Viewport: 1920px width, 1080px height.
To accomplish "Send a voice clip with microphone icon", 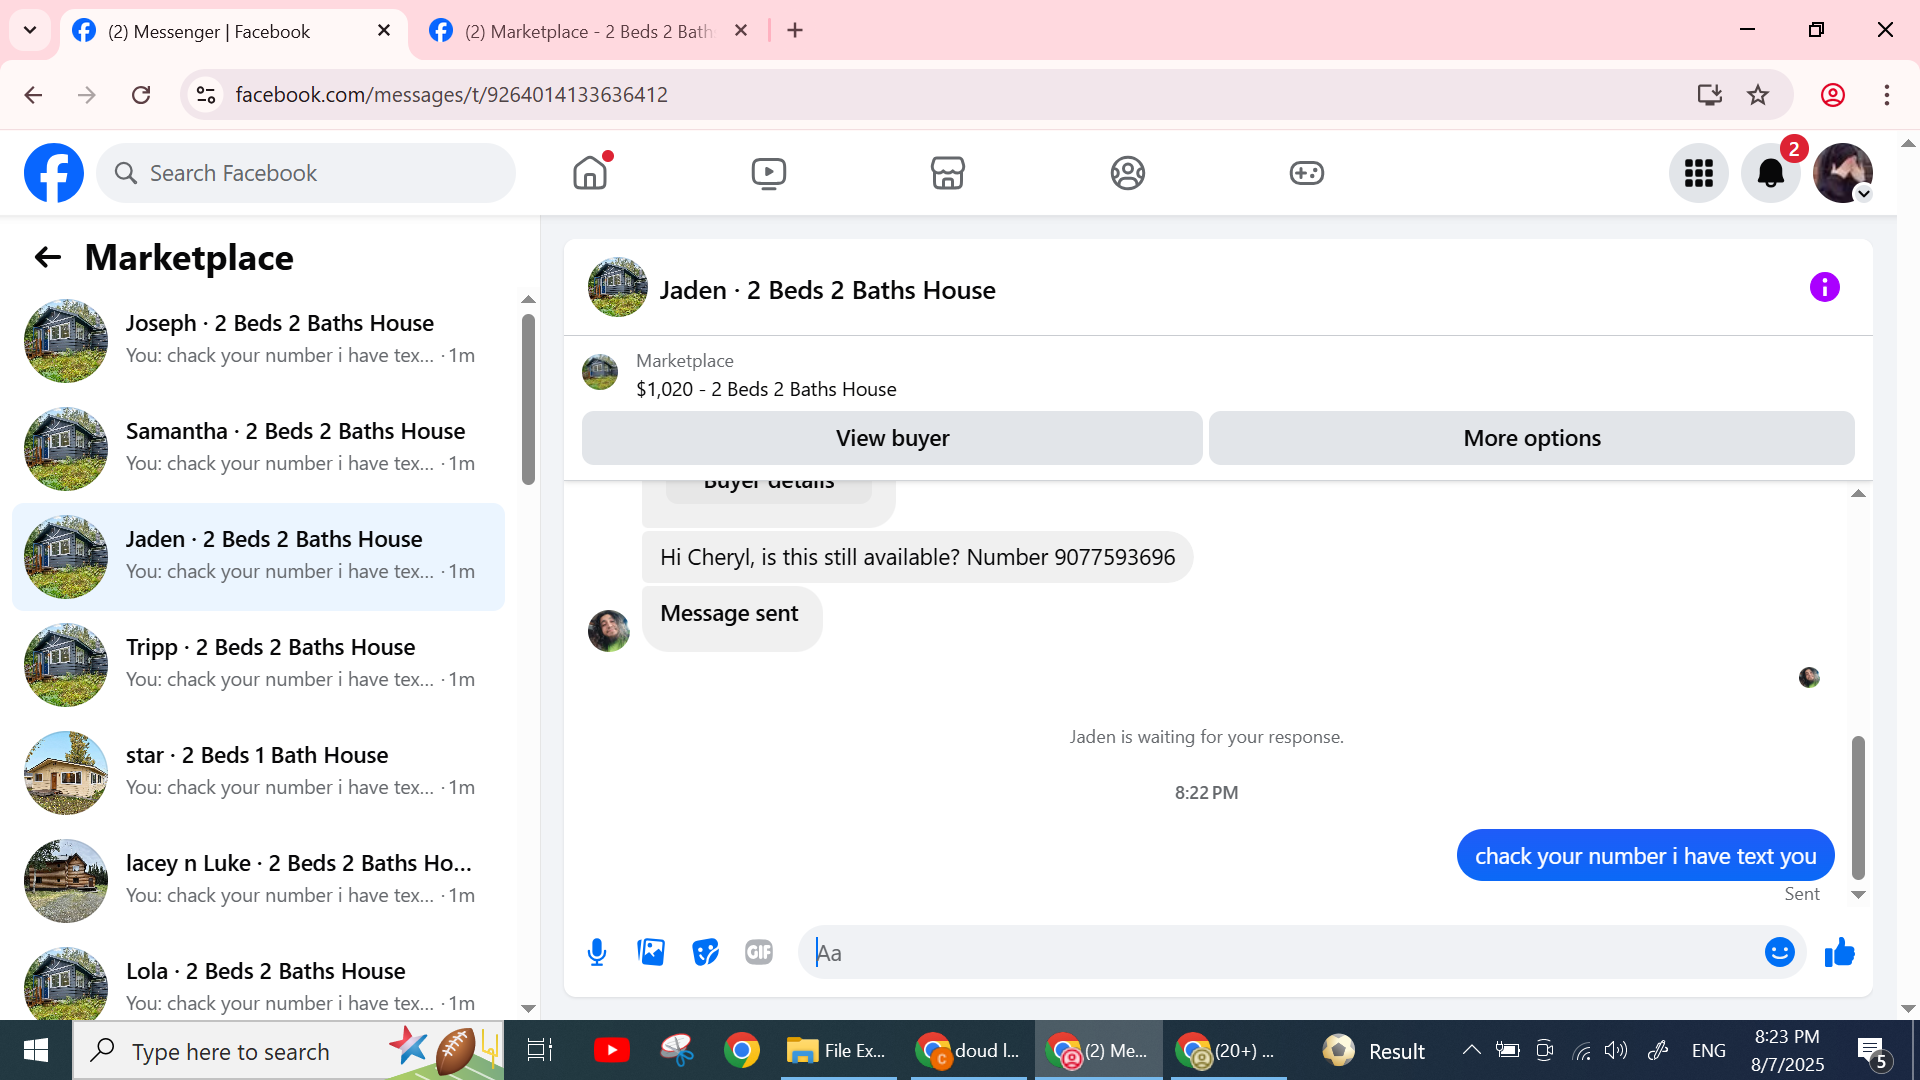I will coord(597,952).
